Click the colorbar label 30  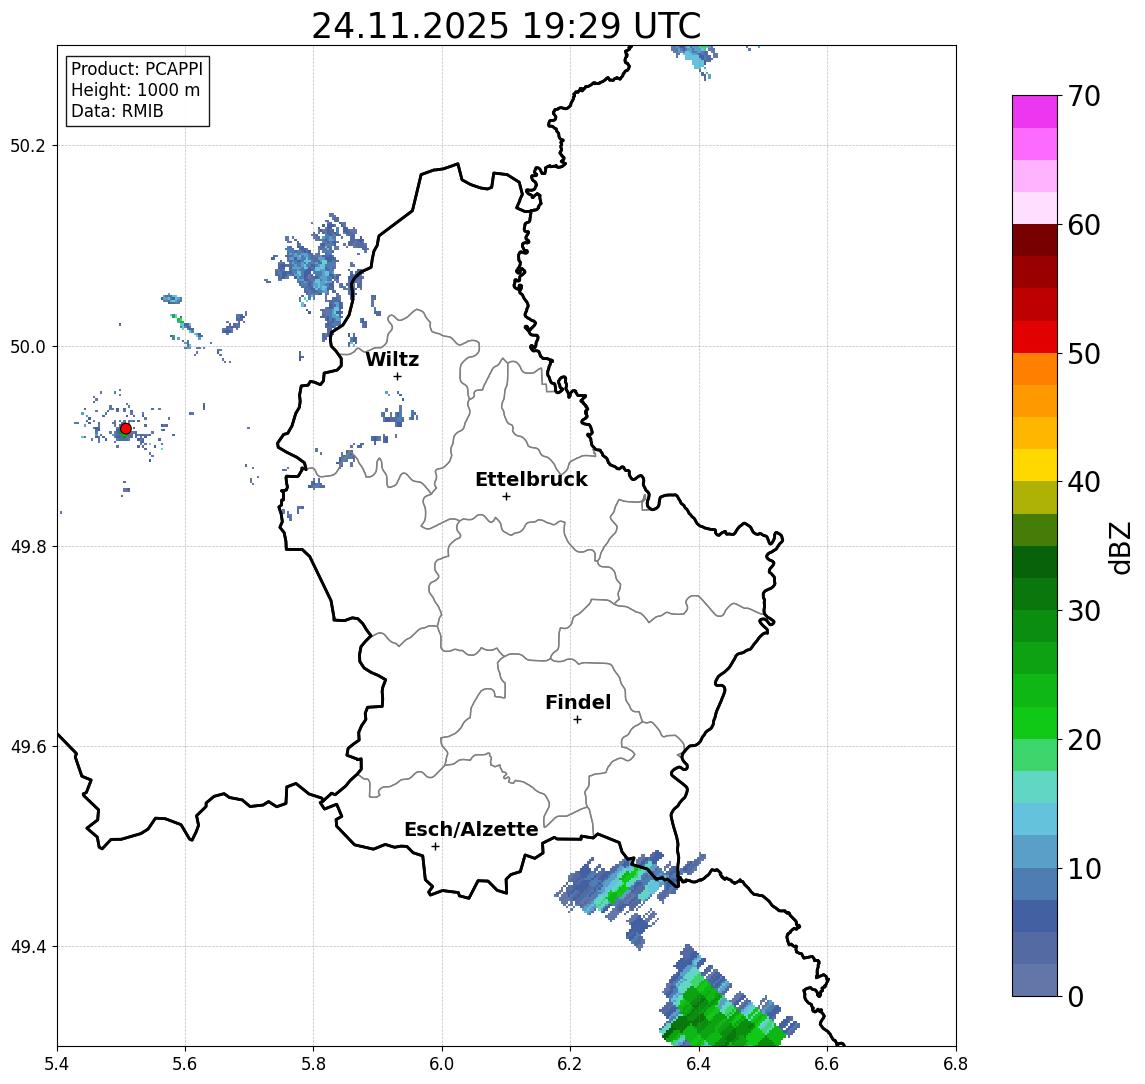1084,611
